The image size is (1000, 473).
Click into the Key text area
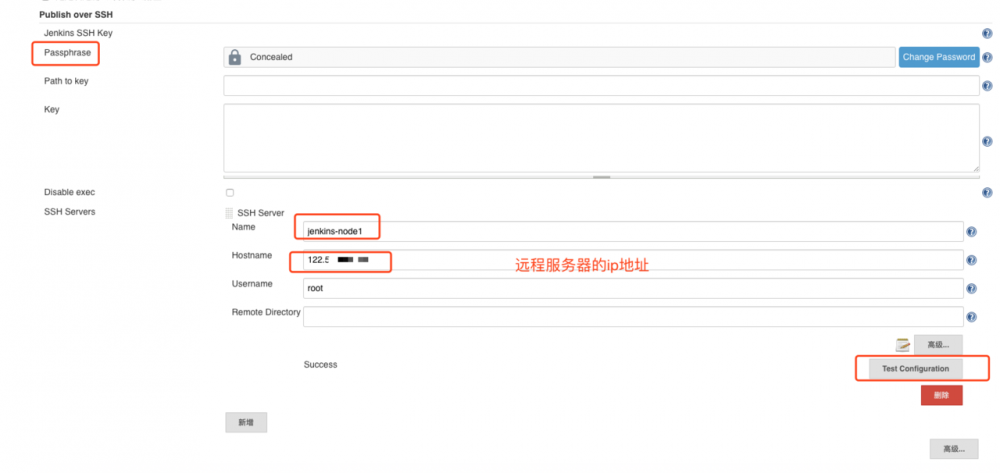point(601,138)
